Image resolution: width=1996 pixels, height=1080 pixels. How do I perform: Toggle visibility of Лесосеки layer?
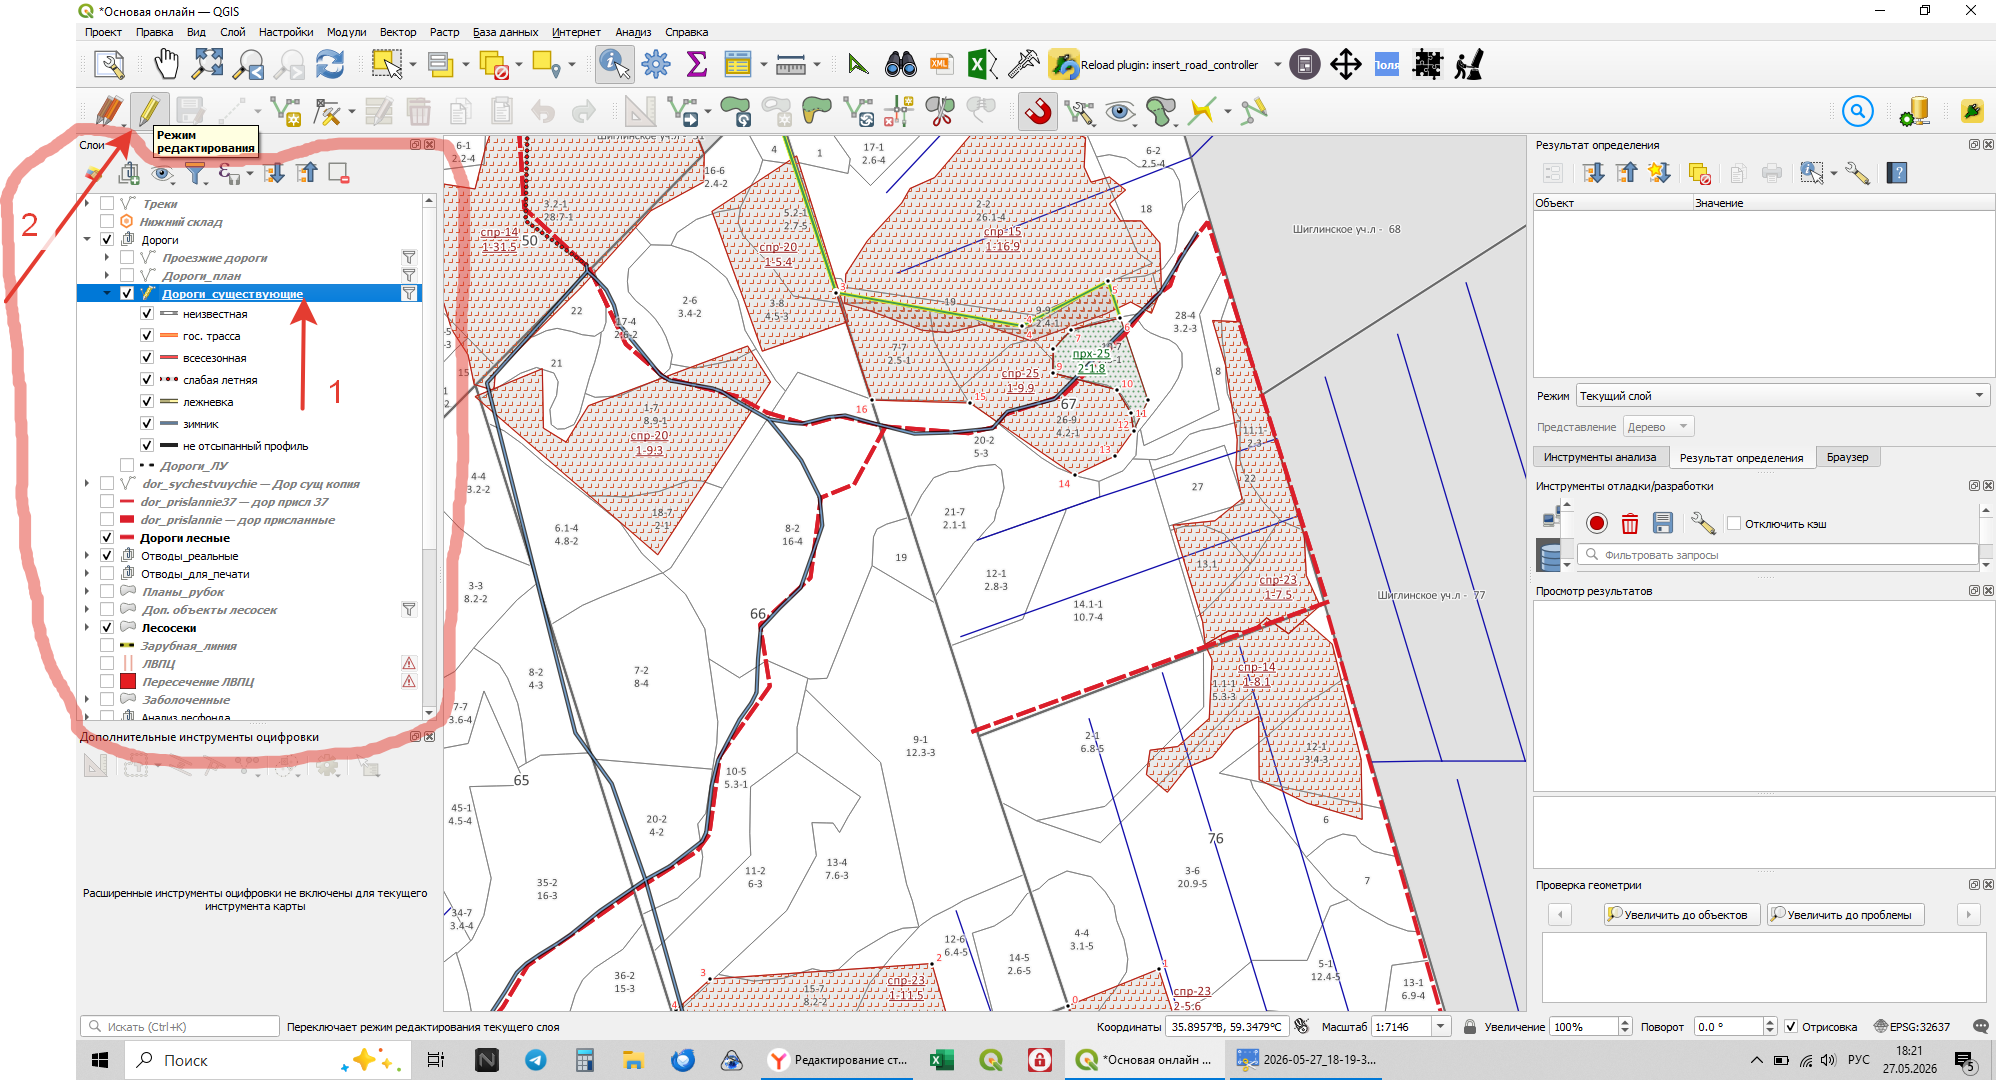107,628
